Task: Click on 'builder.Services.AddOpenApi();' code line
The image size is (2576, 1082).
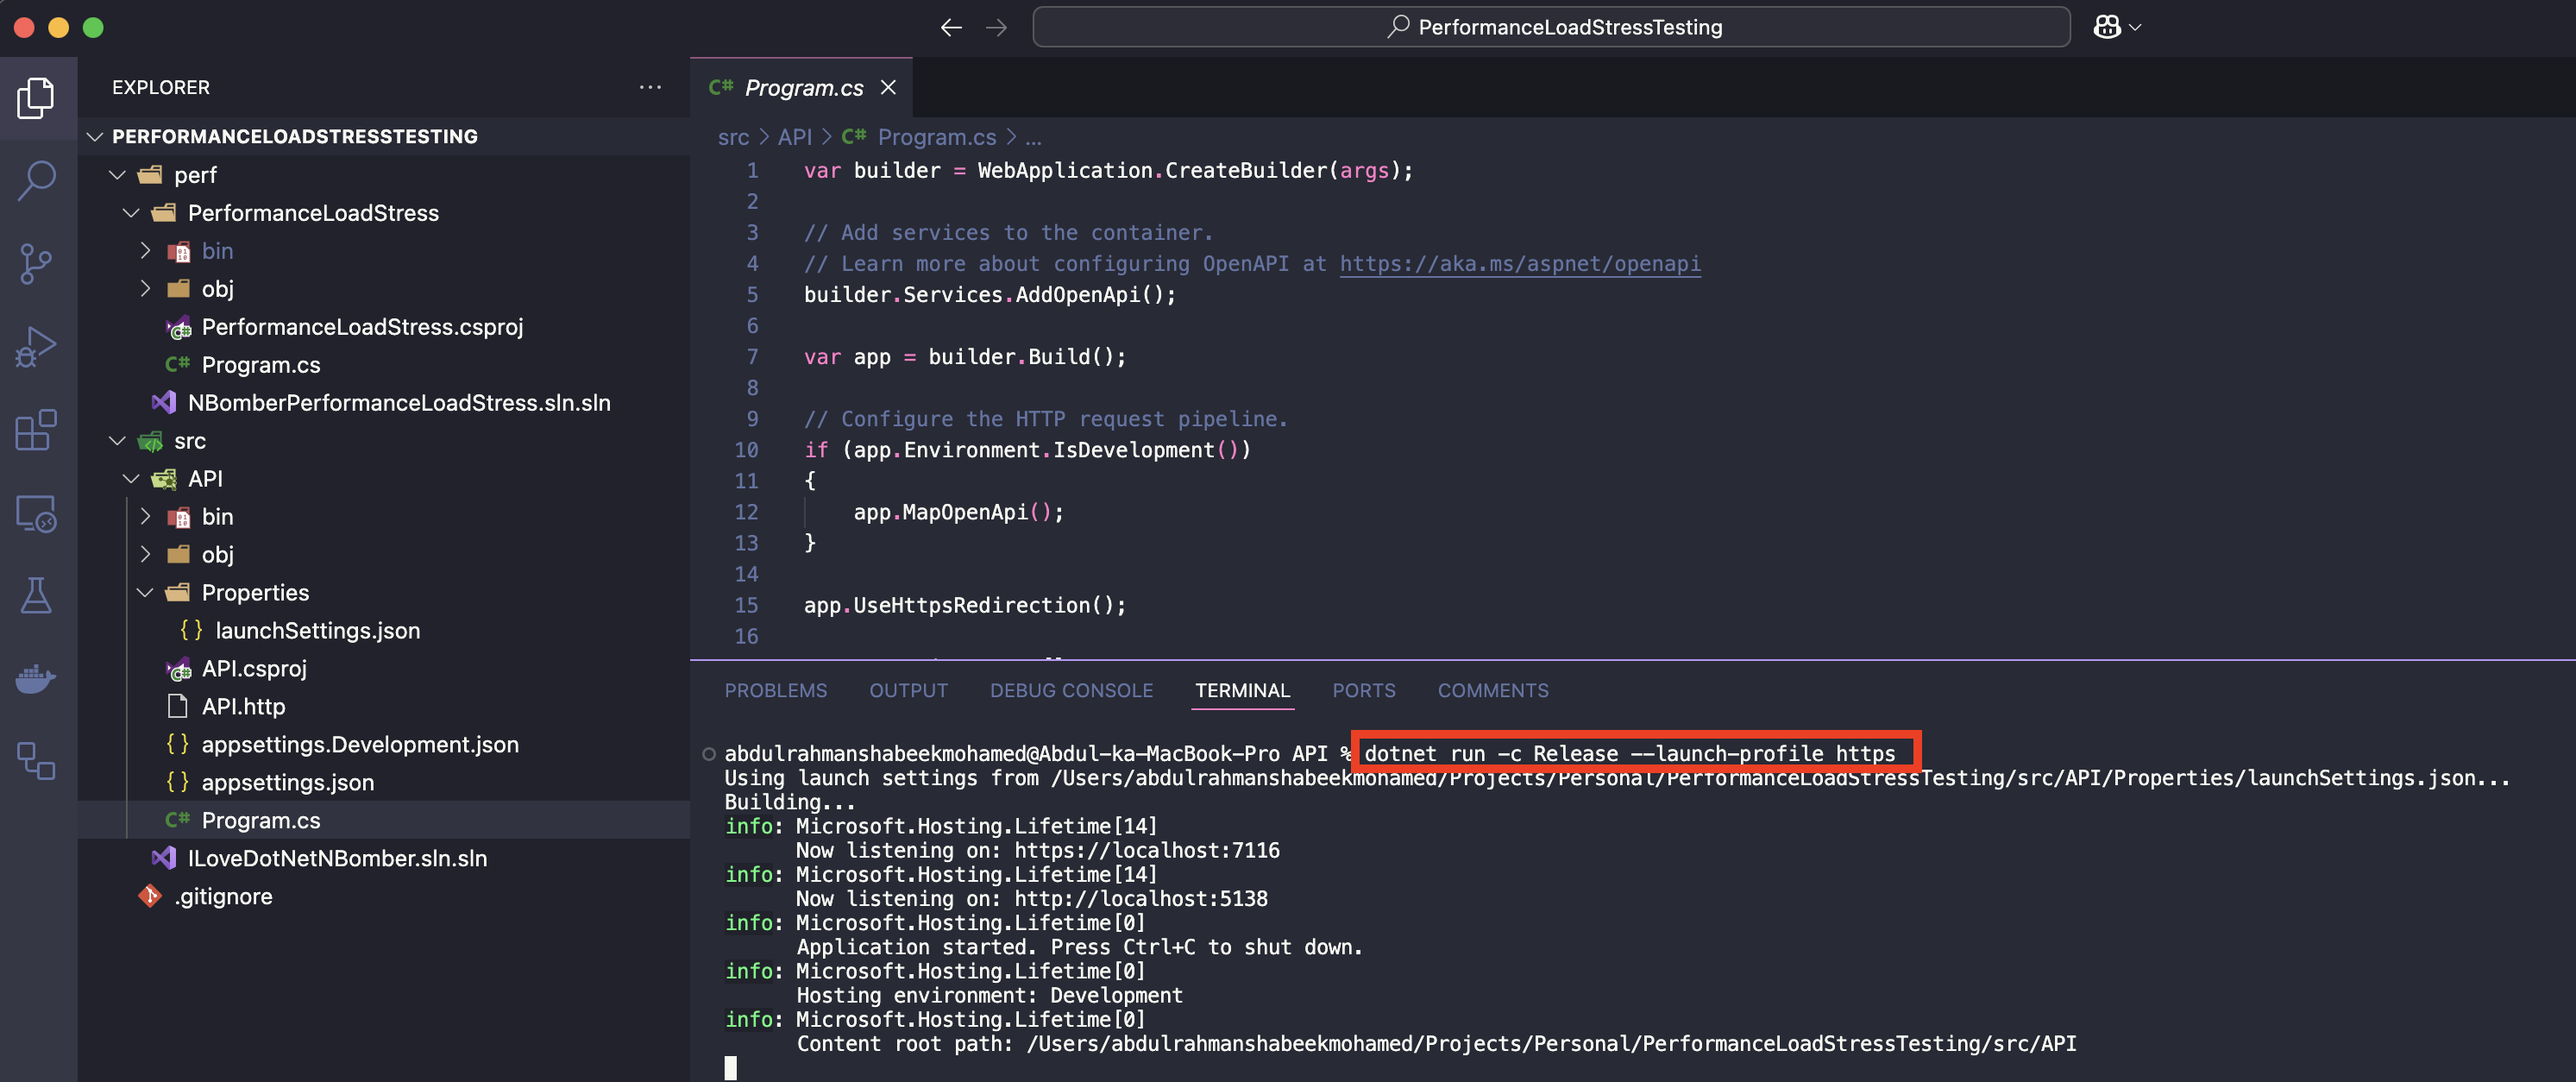Action: [990, 295]
